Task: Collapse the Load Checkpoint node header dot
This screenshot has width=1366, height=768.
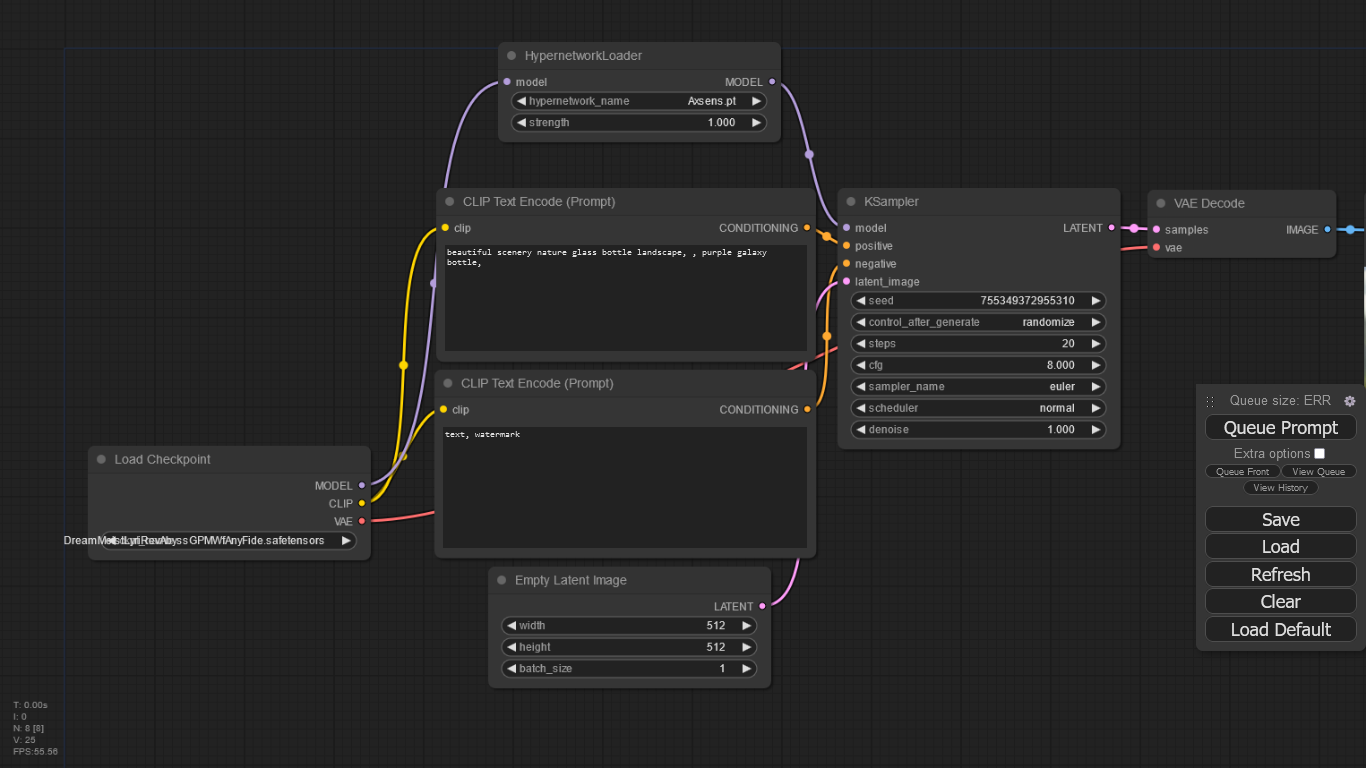Action: point(99,459)
